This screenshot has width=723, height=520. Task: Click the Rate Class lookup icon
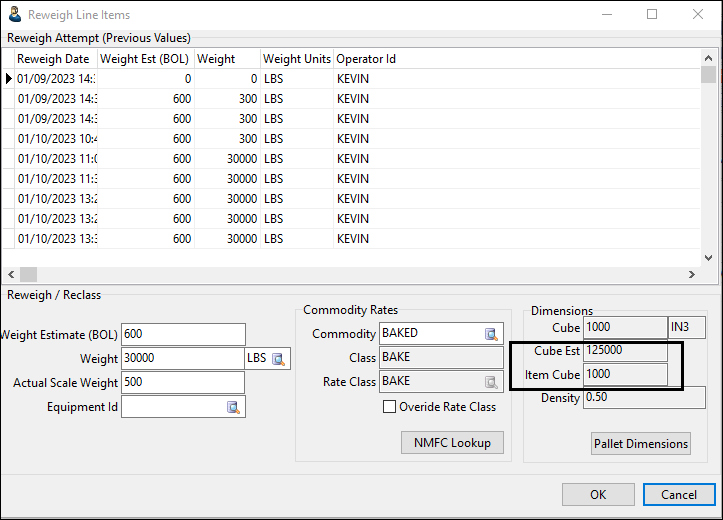pos(491,381)
